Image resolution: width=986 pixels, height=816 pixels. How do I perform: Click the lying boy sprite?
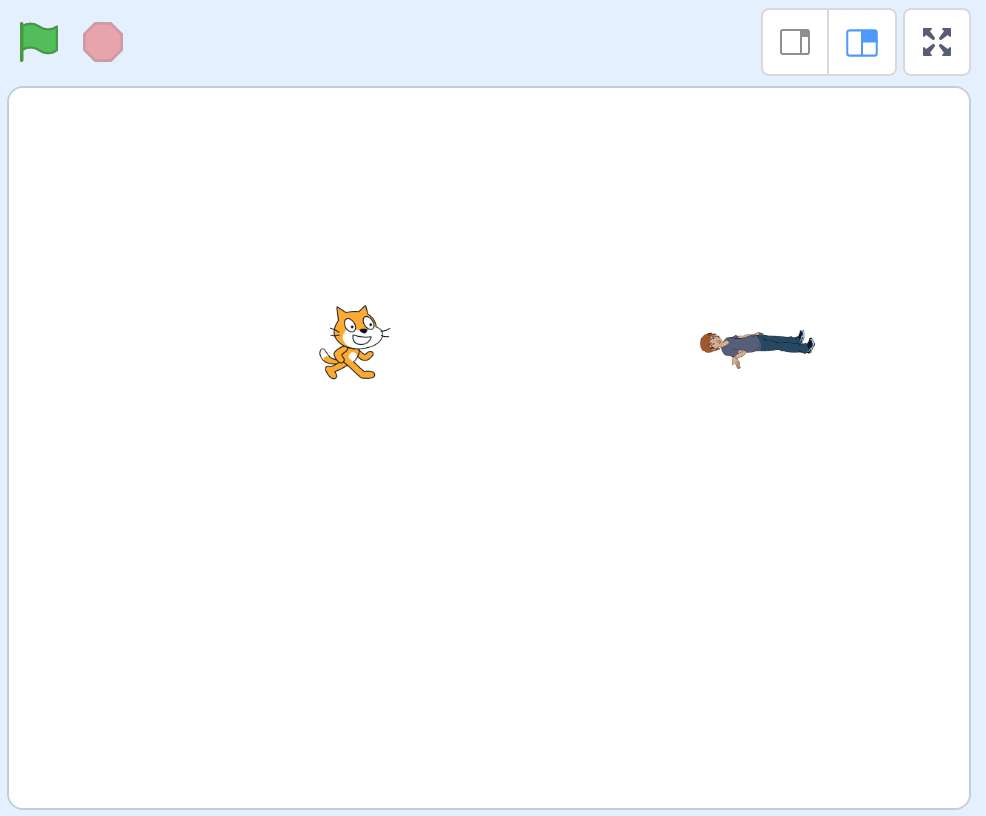click(x=757, y=349)
